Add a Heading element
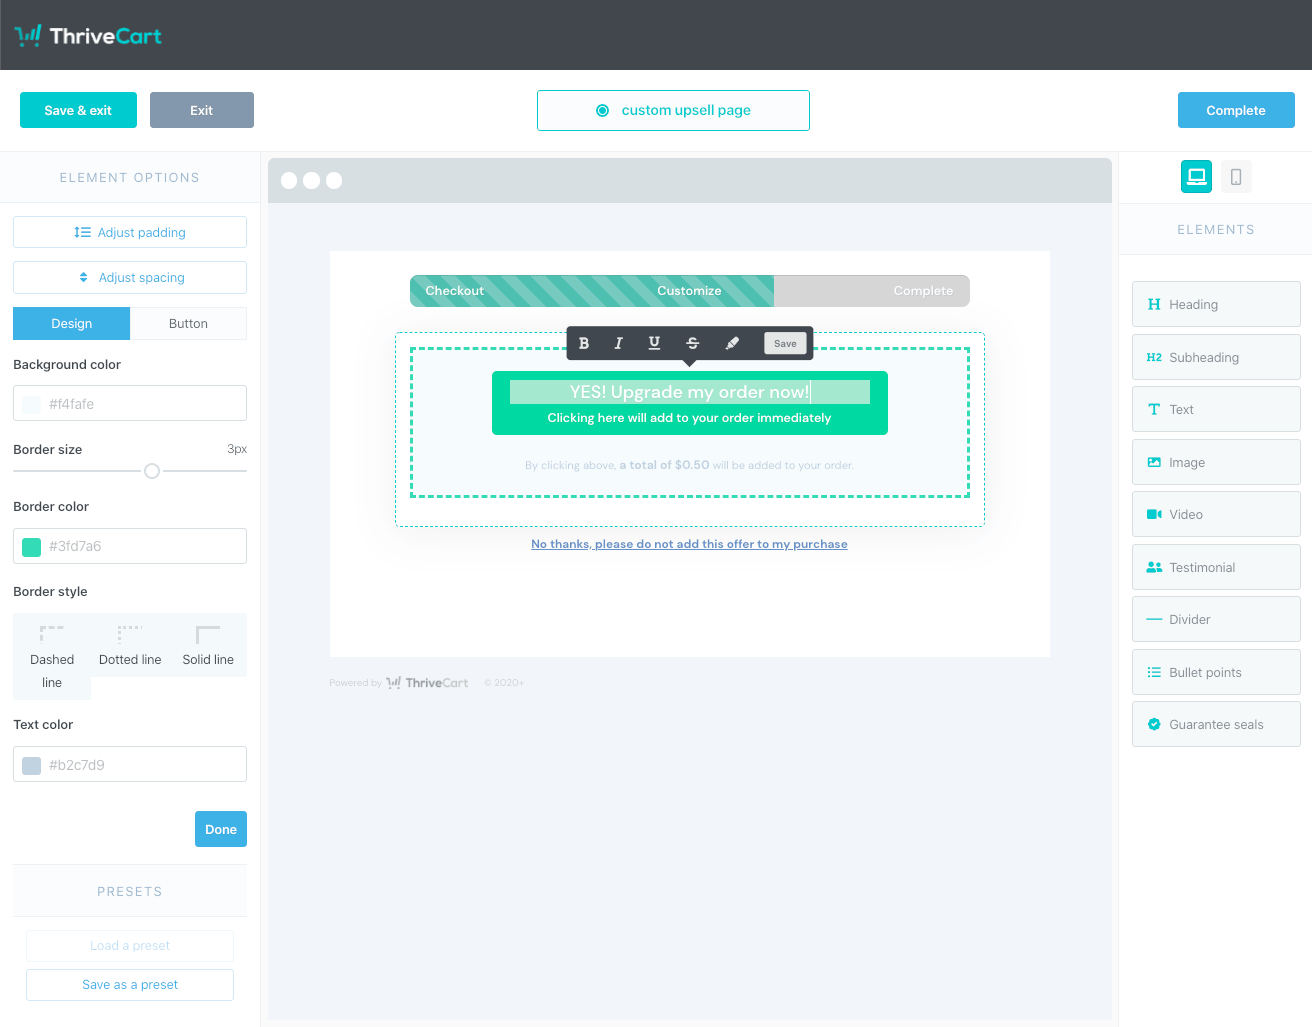This screenshot has width=1312, height=1027. (x=1216, y=304)
